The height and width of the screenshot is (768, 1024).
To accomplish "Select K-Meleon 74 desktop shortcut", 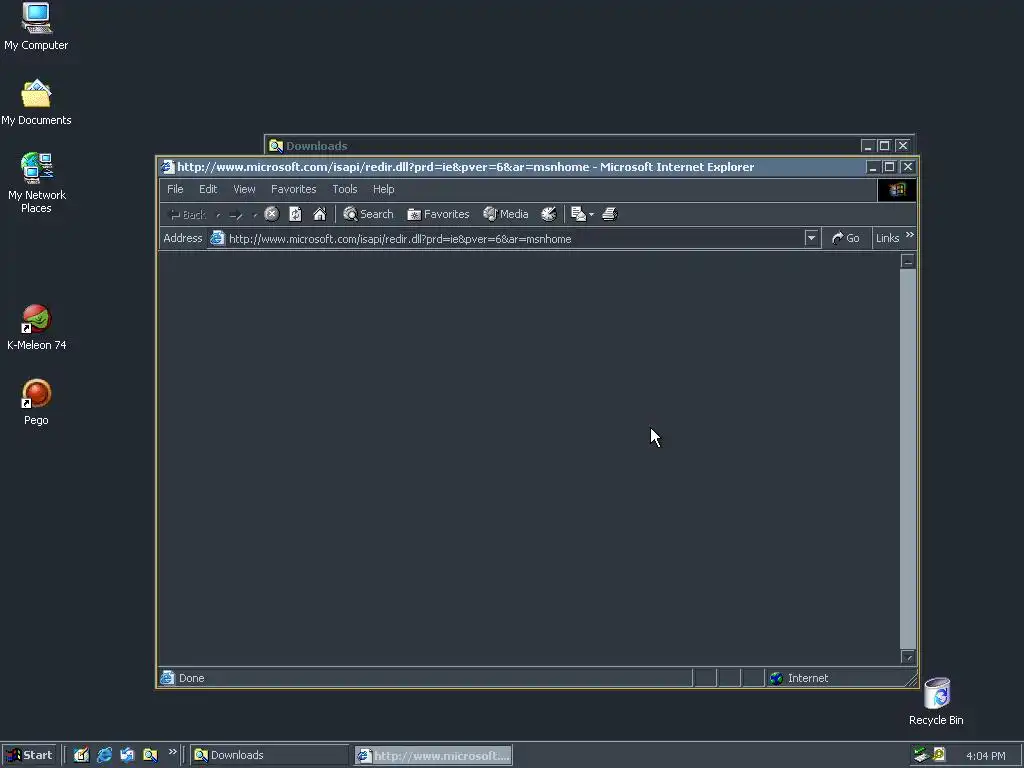I will click(x=37, y=327).
